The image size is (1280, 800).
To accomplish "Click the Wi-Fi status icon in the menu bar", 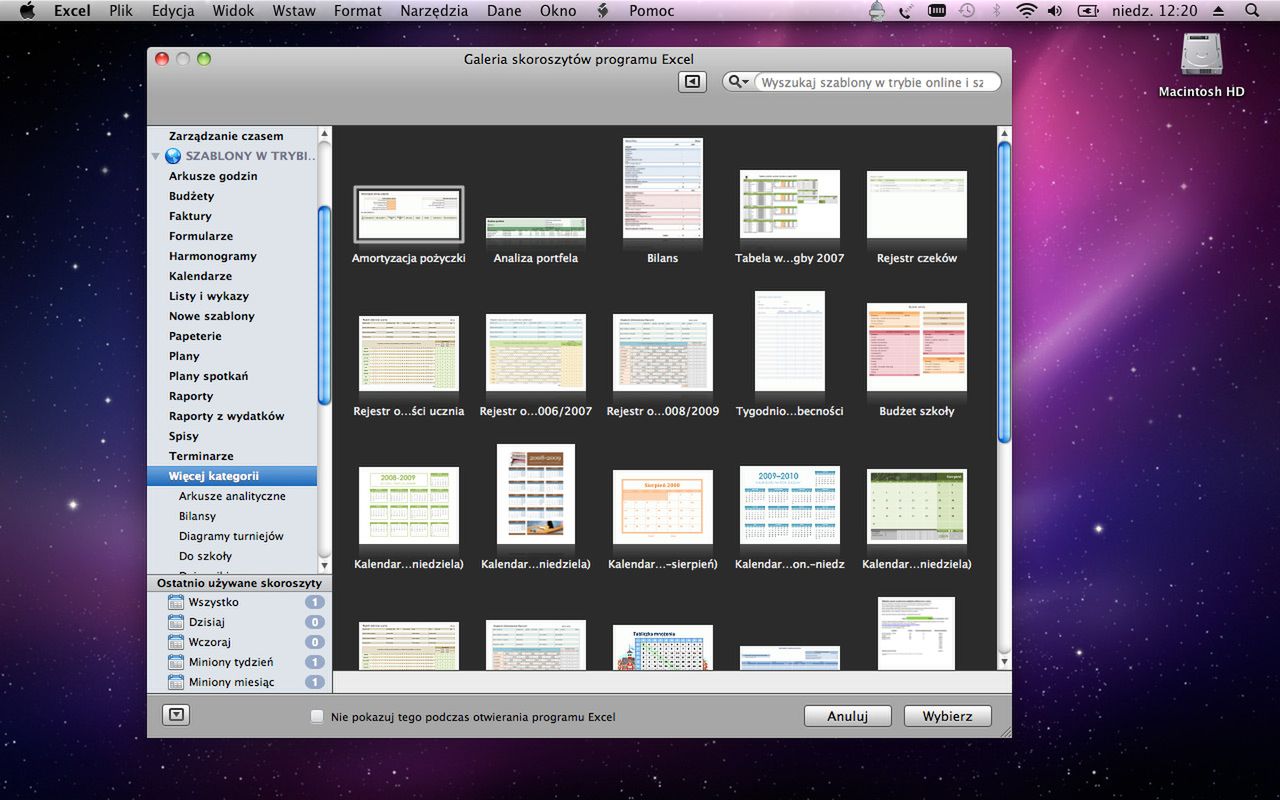I will point(1026,11).
